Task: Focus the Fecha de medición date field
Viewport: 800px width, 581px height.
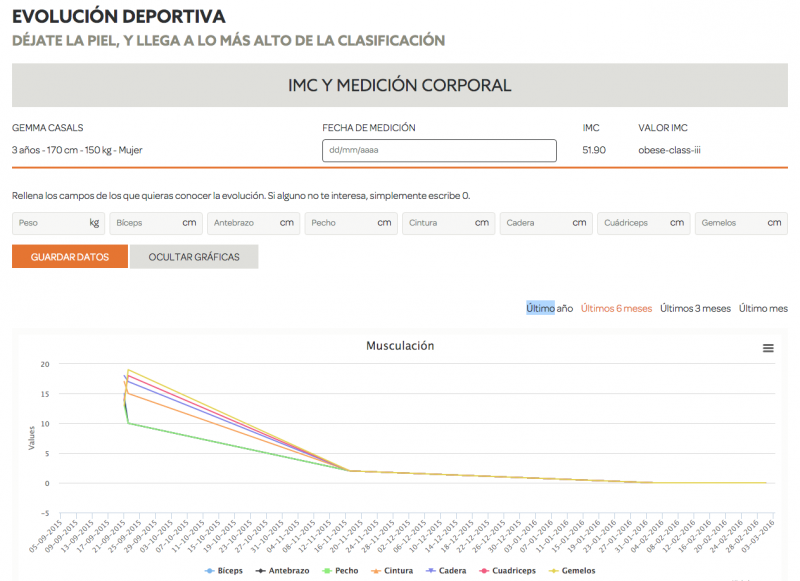Action: (x=439, y=151)
